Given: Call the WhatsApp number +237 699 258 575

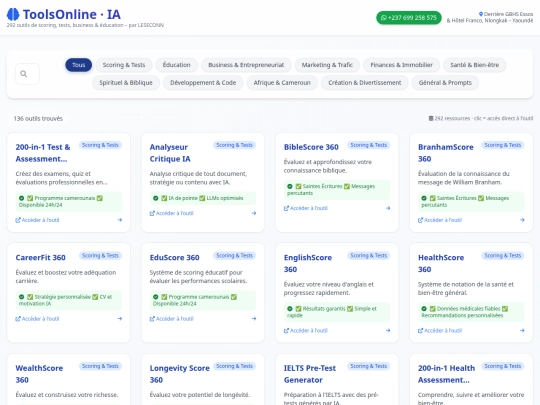Looking at the screenshot, I should point(409,18).
